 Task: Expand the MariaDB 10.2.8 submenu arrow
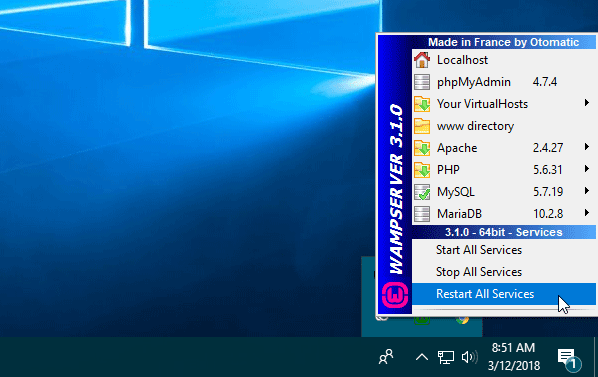click(587, 213)
